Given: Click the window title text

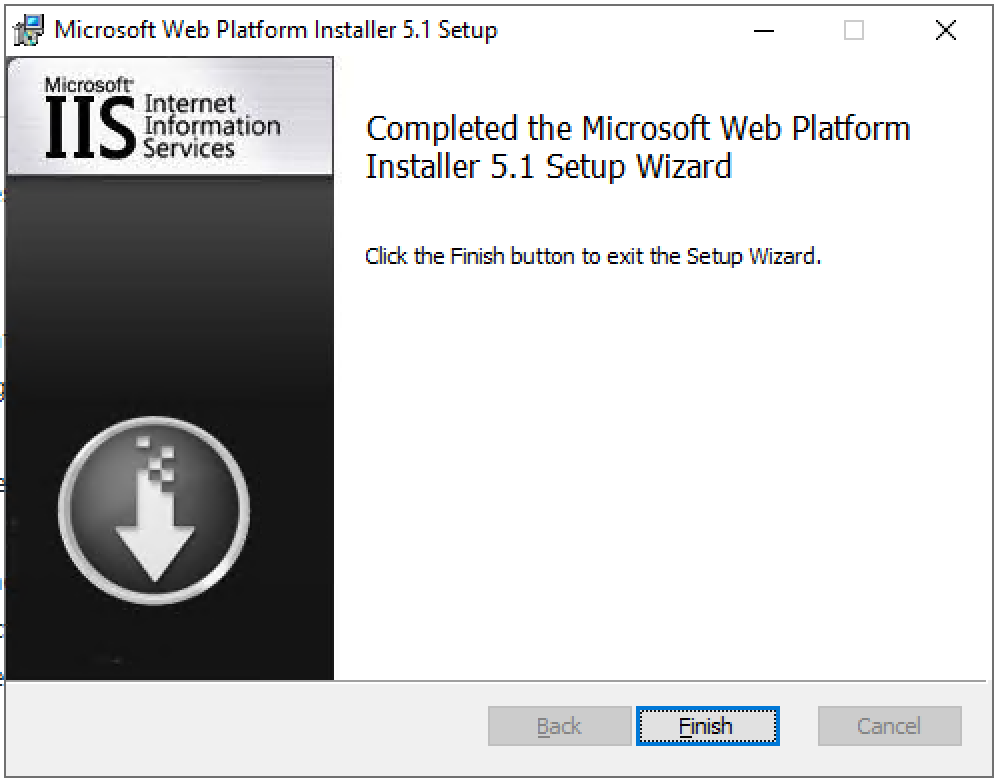Looking at the screenshot, I should coord(275,30).
